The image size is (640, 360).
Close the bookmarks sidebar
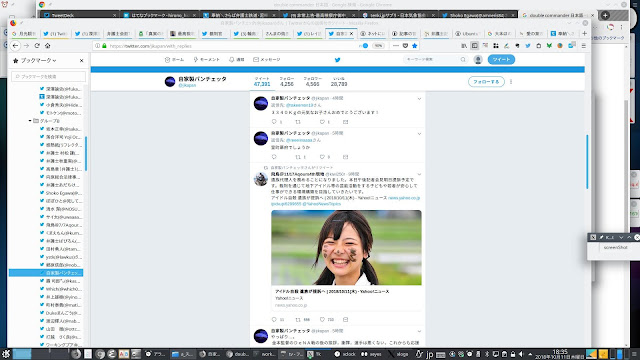click(x=81, y=60)
